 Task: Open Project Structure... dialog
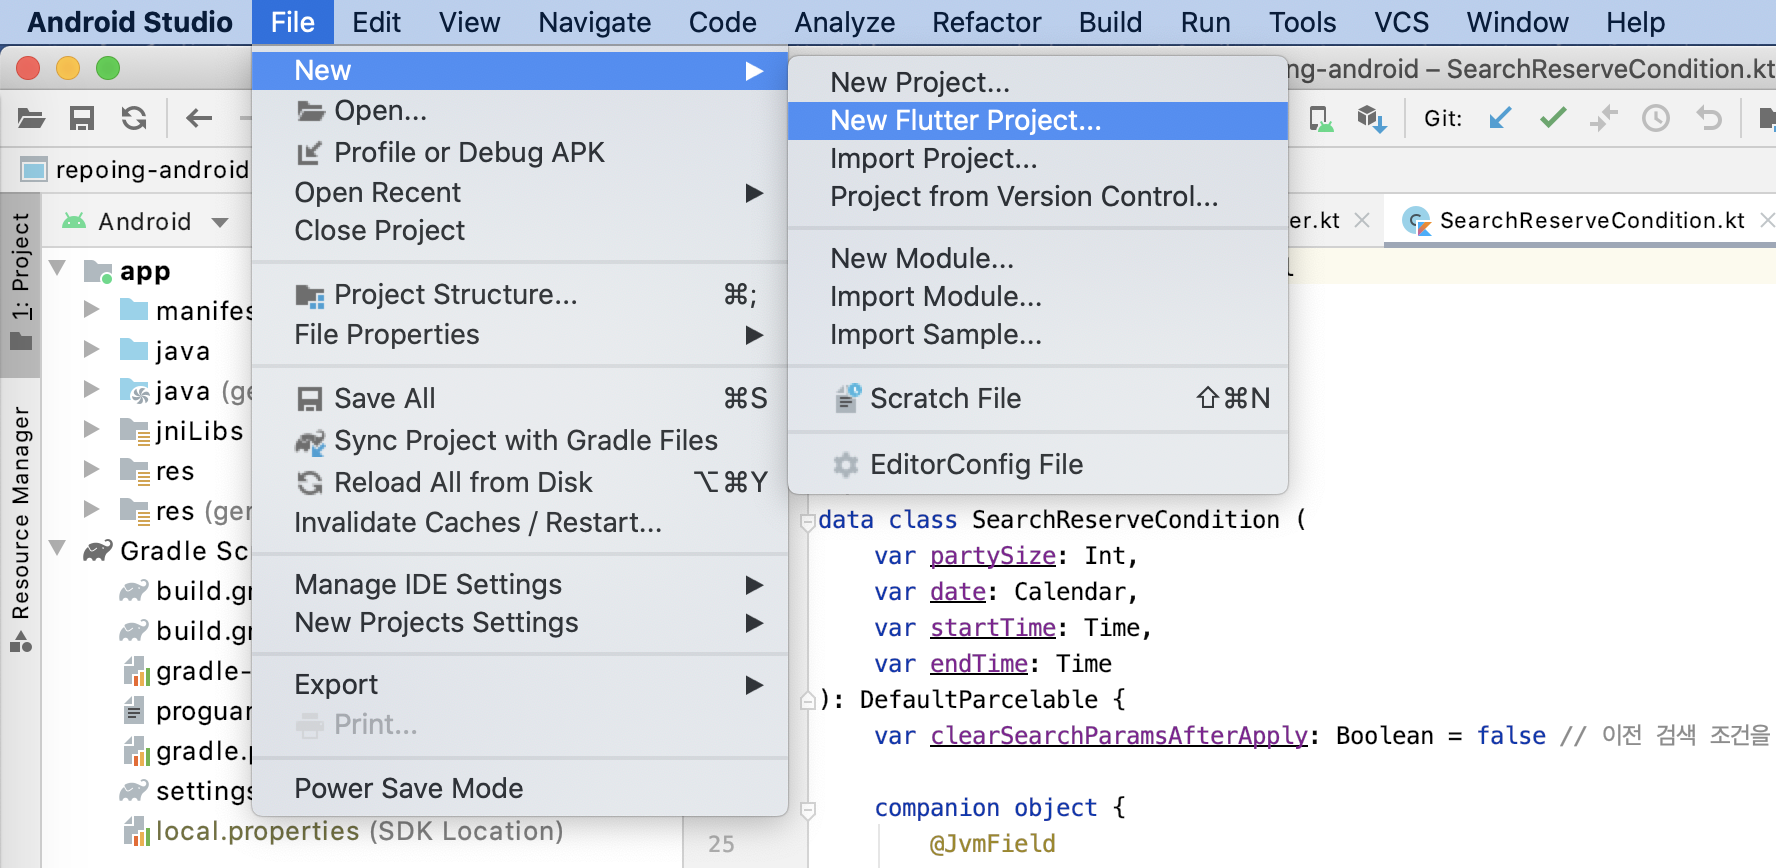point(520,295)
